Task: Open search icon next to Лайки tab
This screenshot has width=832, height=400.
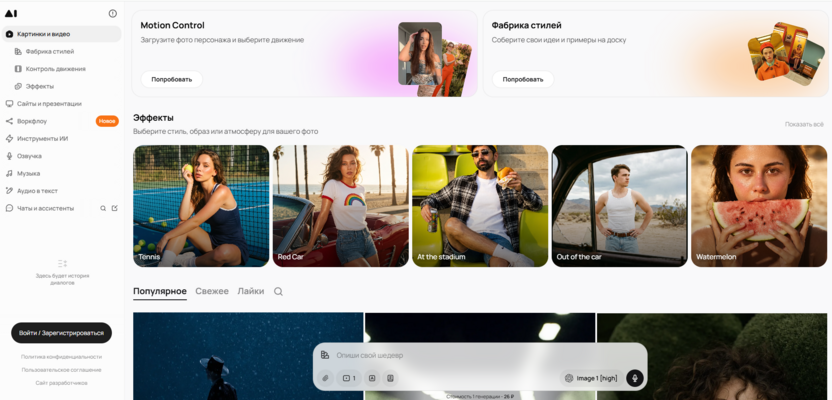Action: pyautogui.click(x=278, y=291)
